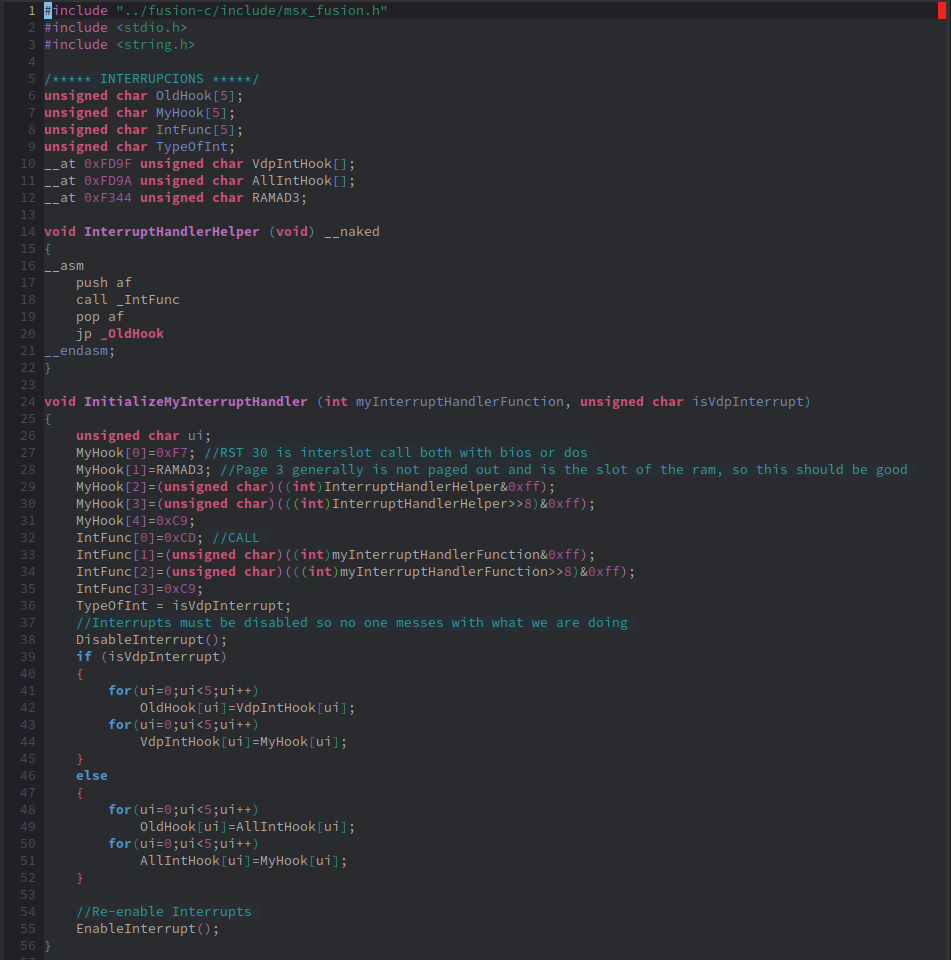The width and height of the screenshot is (951, 960).
Task: Click the 'Interrupts must be disabled' comment
Action: [351, 623]
